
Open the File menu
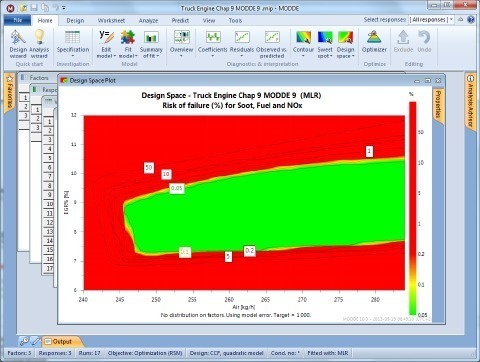18,20
